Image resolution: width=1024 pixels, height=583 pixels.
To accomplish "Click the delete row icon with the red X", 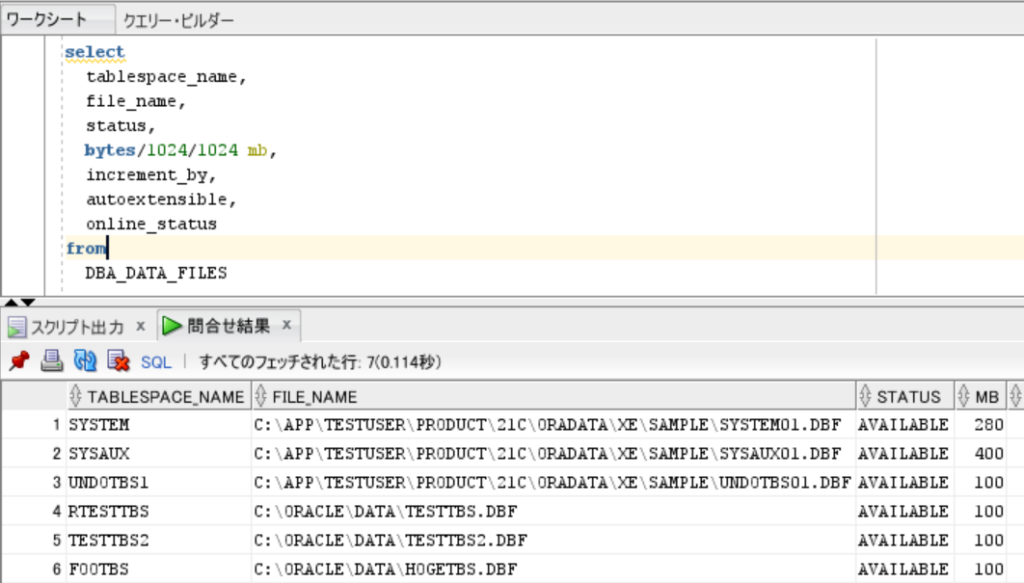I will tap(119, 361).
